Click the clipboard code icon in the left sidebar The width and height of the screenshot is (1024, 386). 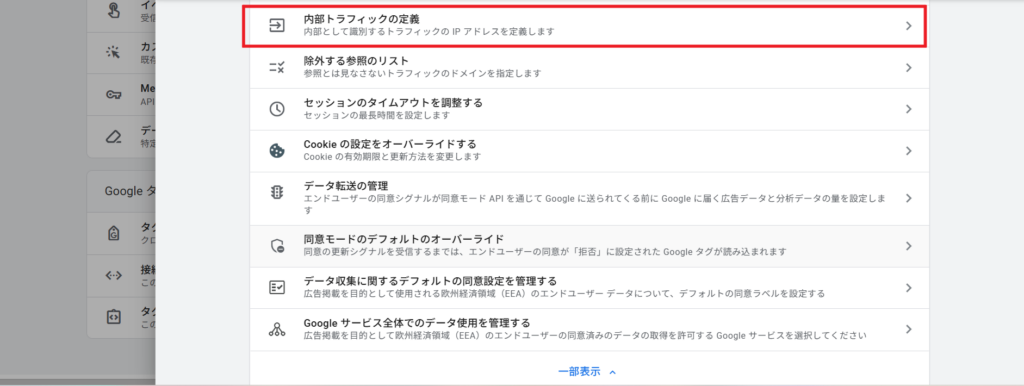click(x=113, y=317)
